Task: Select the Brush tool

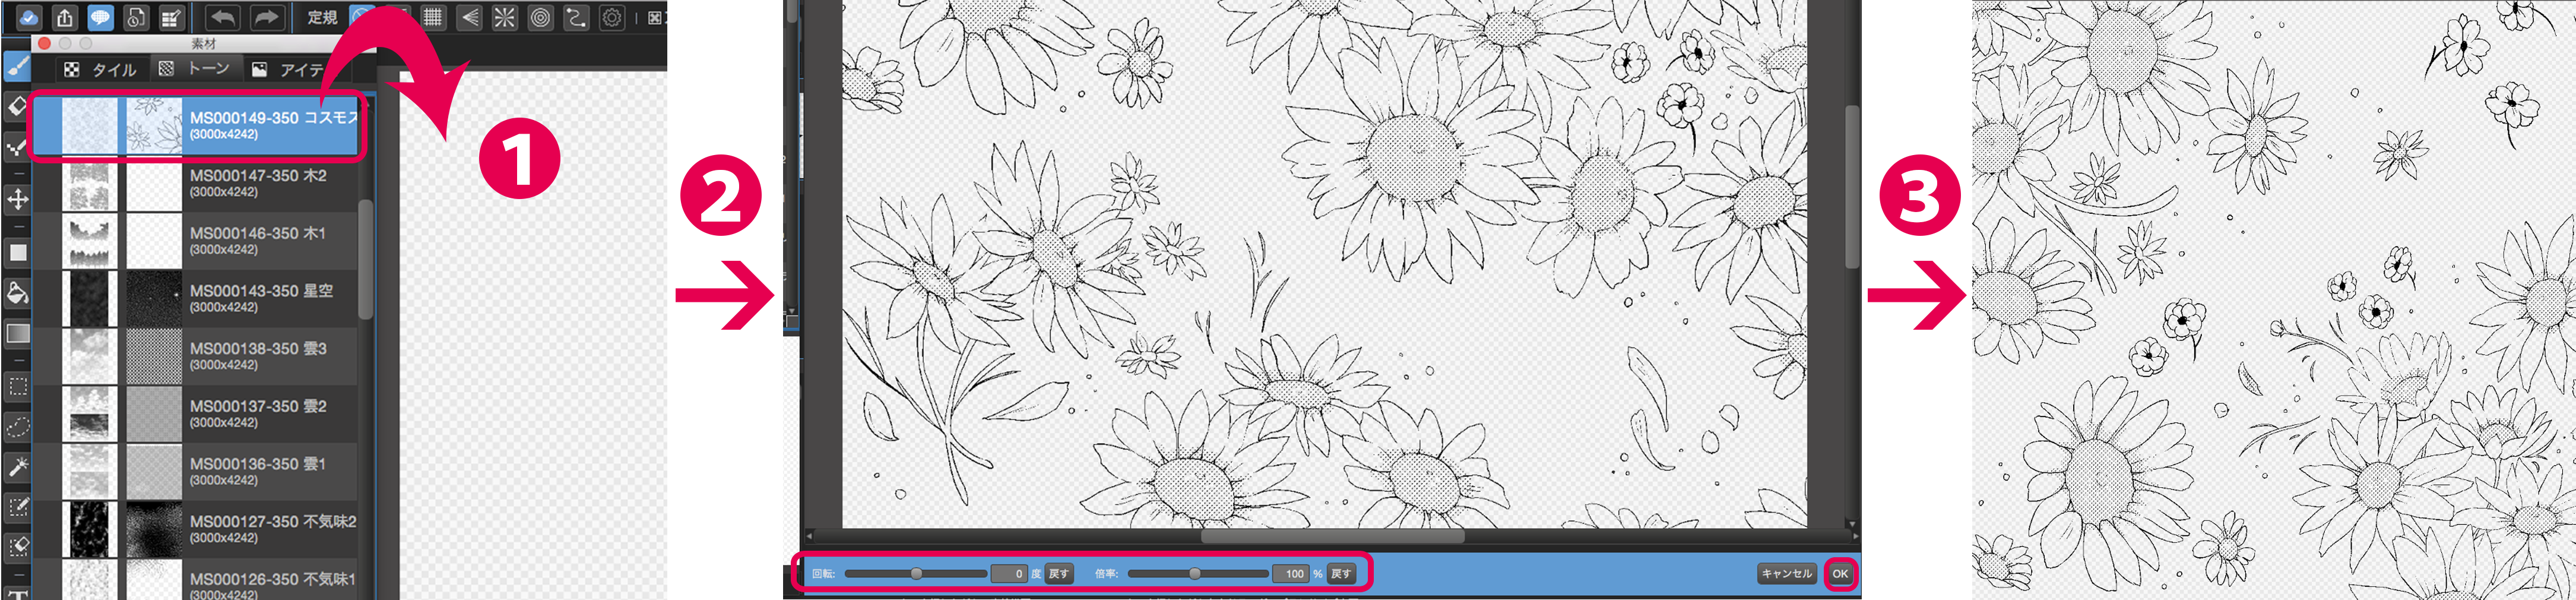Action: click(x=17, y=67)
